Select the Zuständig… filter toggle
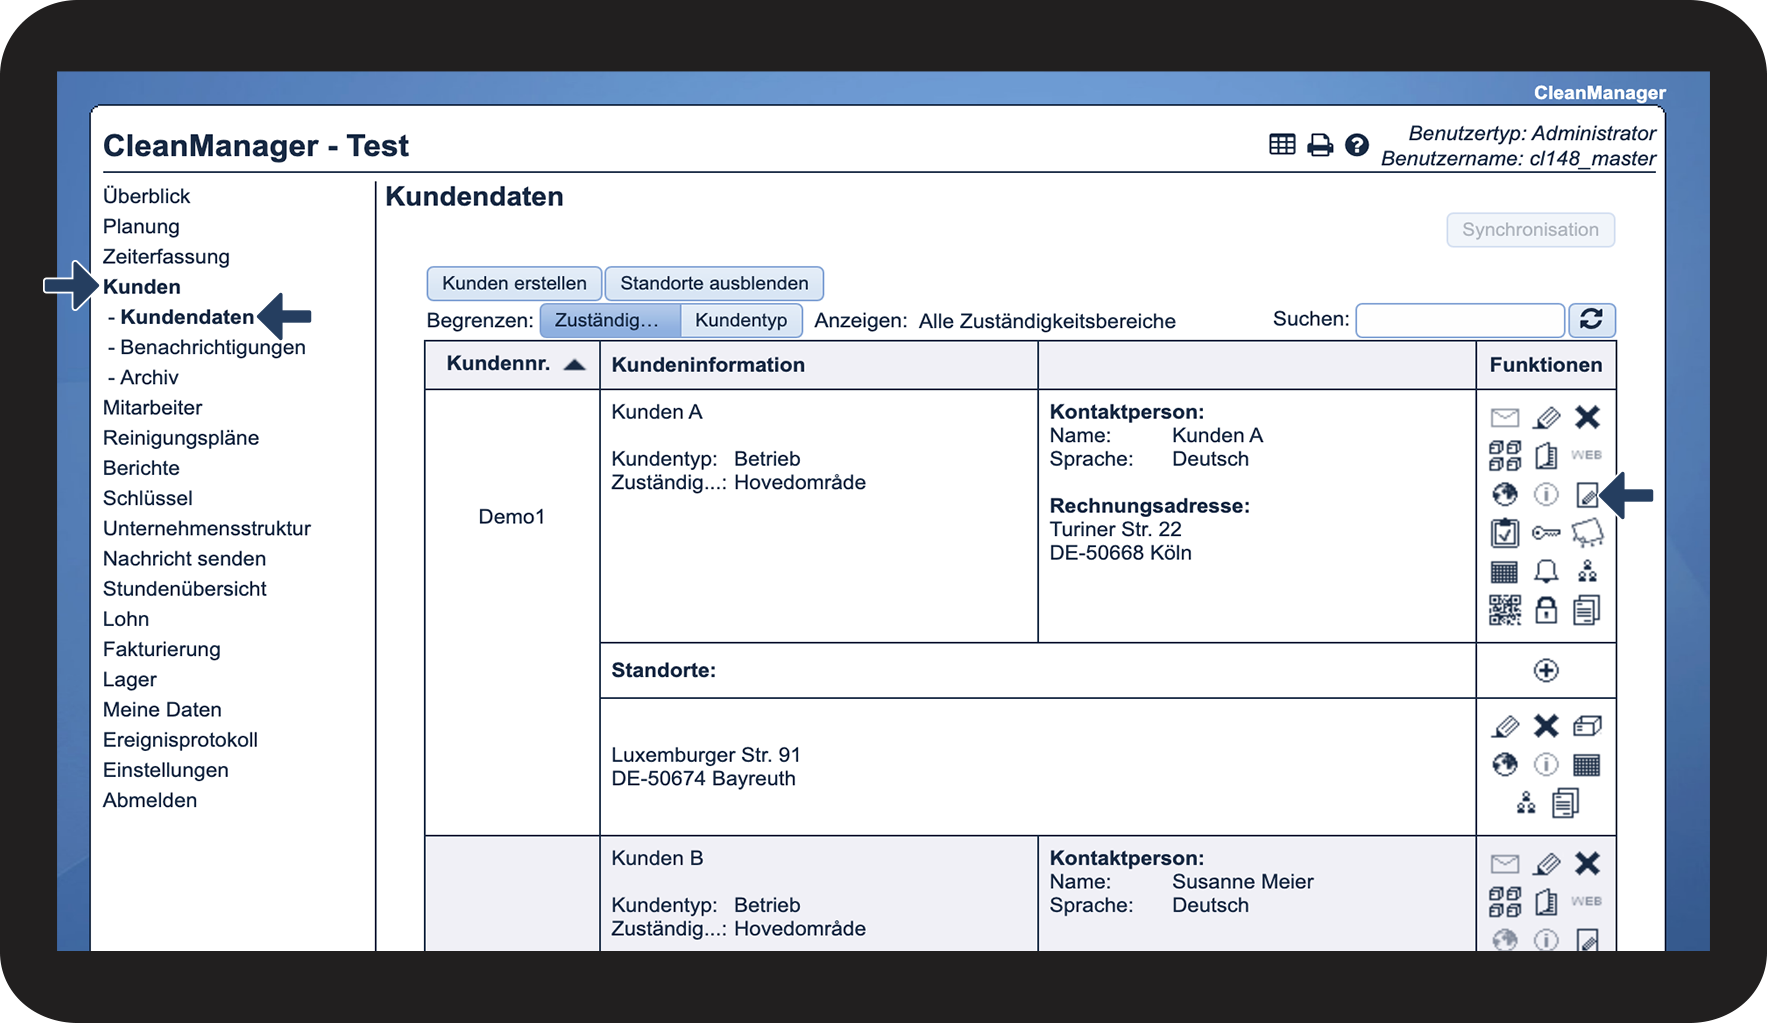 pyautogui.click(x=610, y=320)
